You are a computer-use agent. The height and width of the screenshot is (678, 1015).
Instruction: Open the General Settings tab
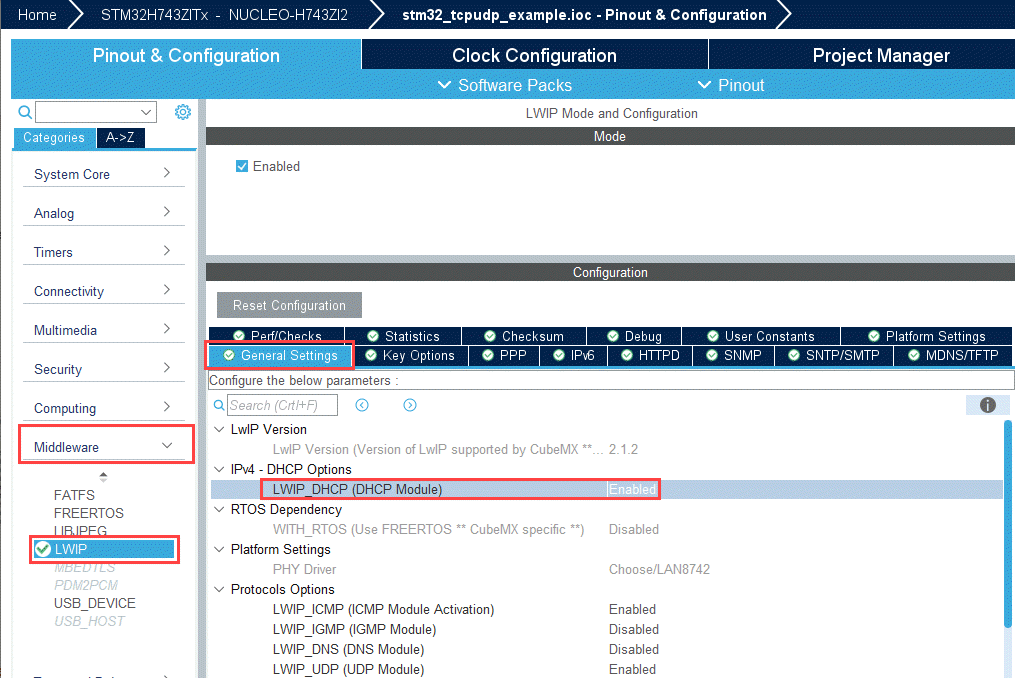(x=280, y=356)
